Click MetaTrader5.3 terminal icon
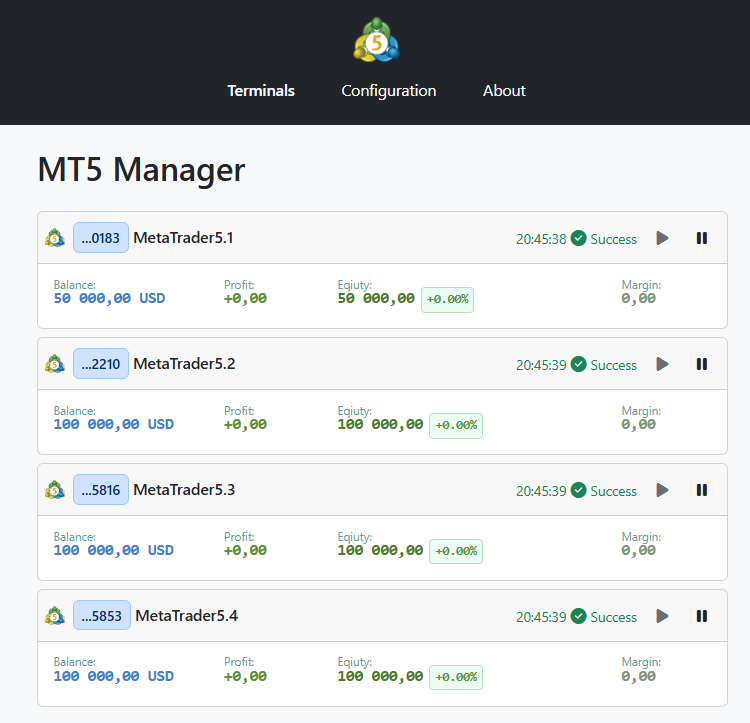This screenshot has height=723, width=750. pos(55,490)
